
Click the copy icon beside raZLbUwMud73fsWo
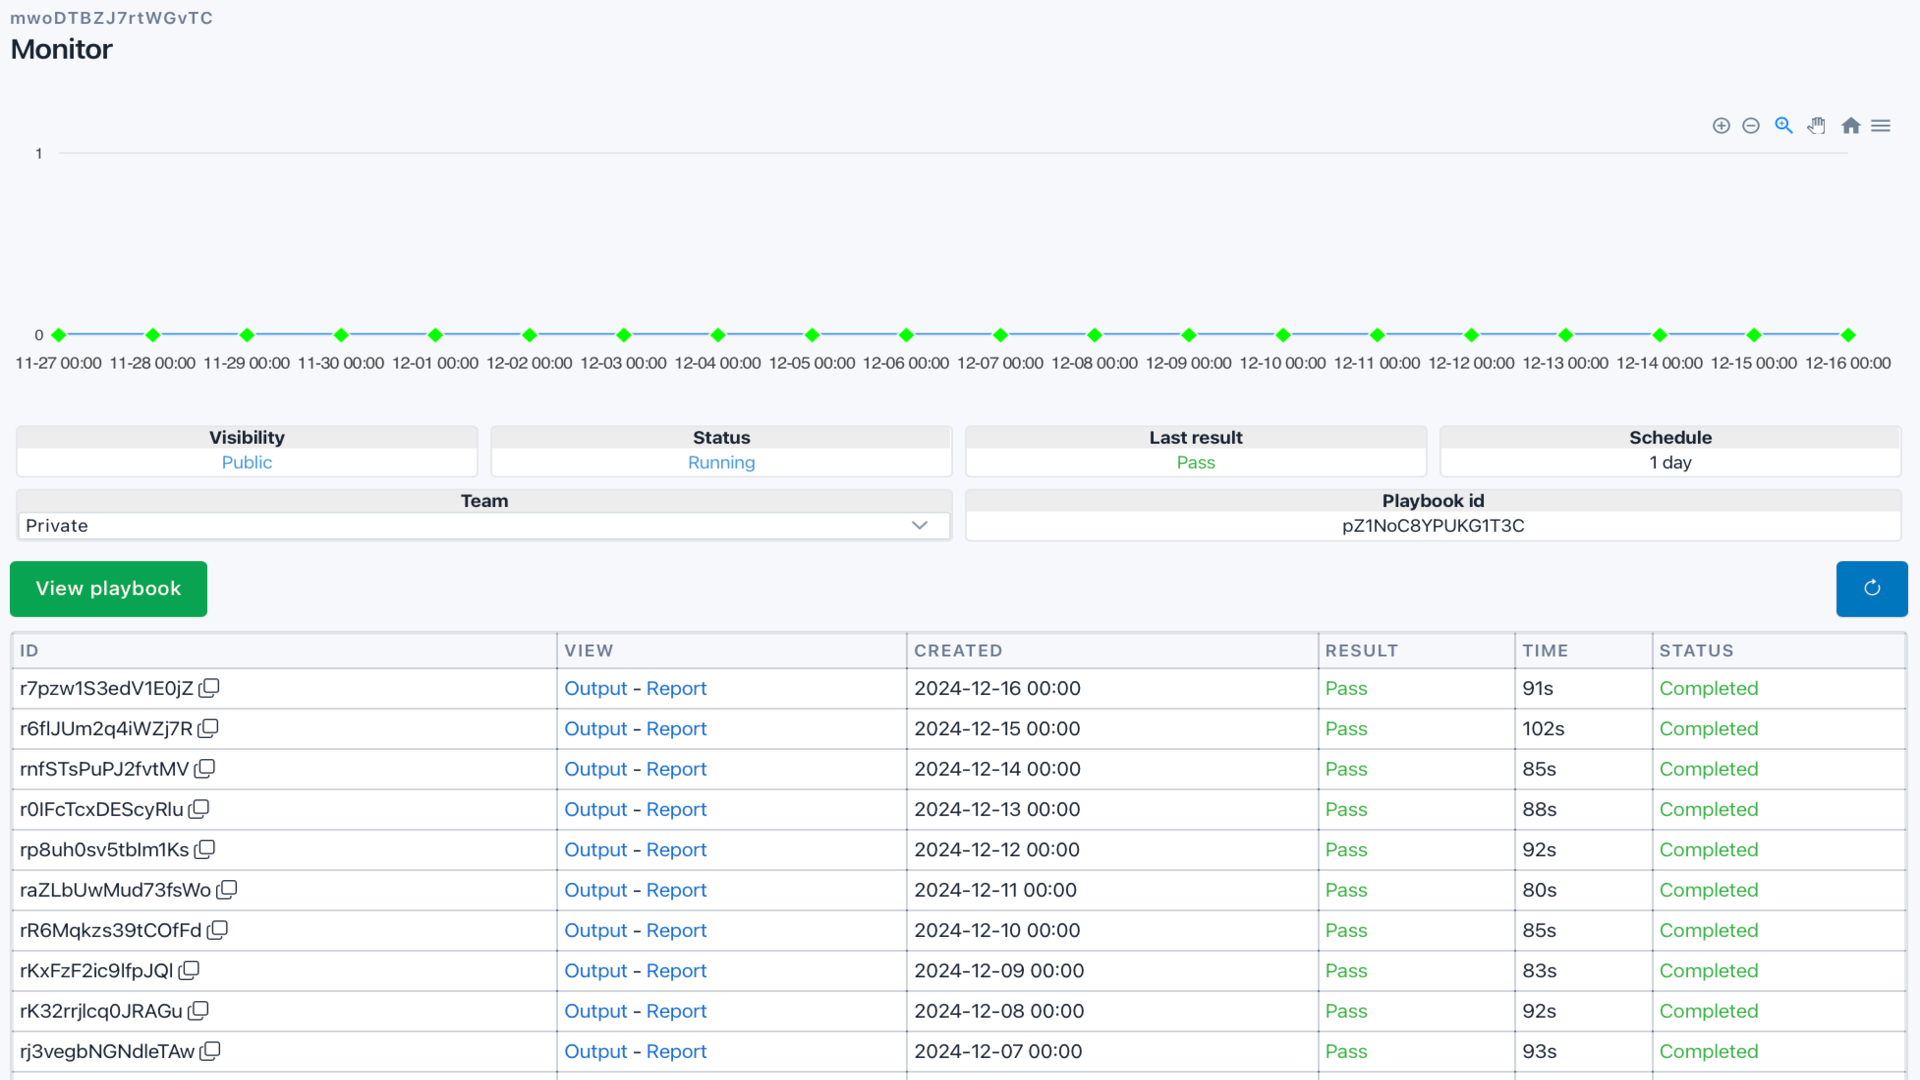pyautogui.click(x=227, y=889)
